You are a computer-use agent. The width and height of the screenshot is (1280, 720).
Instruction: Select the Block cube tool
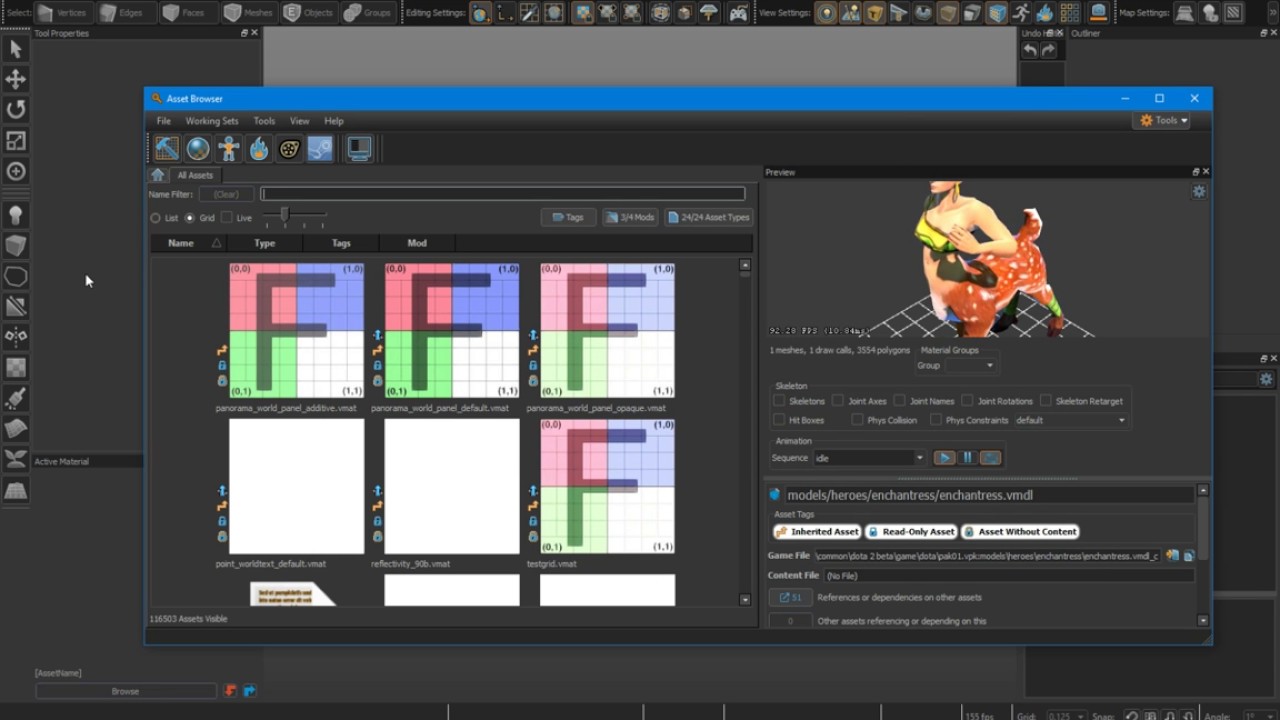(x=16, y=245)
